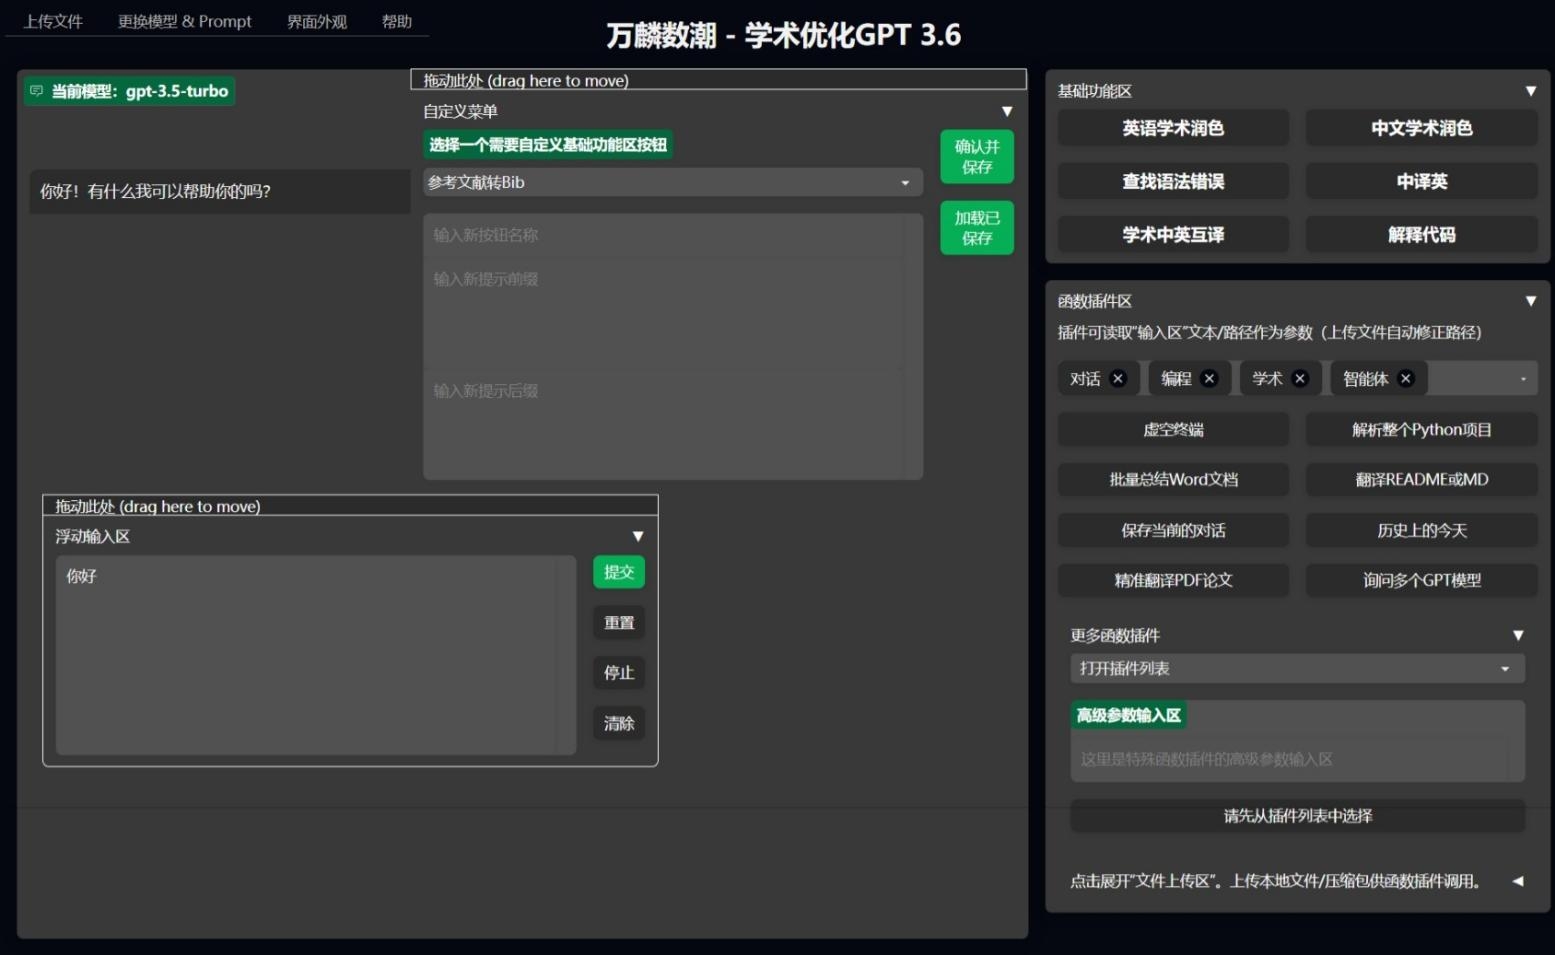Screen dimensions: 1555x955
Task: Click the 保存当前的对话 button
Action: pos(1173,530)
